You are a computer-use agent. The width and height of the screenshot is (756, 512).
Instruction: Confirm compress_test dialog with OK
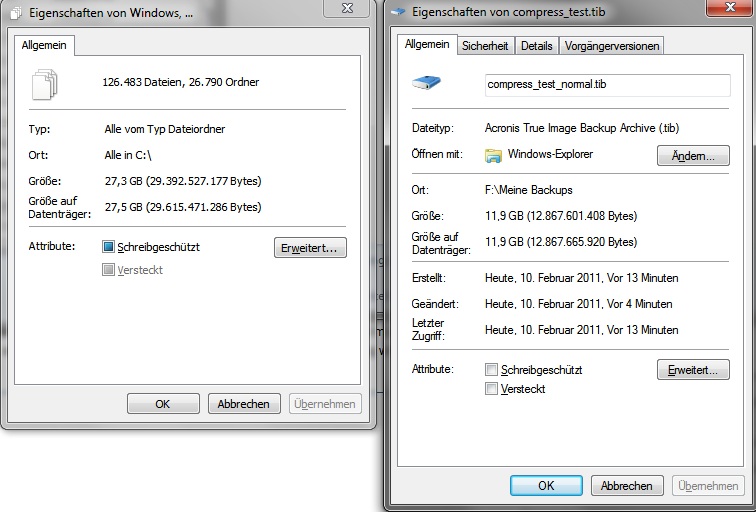(x=546, y=485)
